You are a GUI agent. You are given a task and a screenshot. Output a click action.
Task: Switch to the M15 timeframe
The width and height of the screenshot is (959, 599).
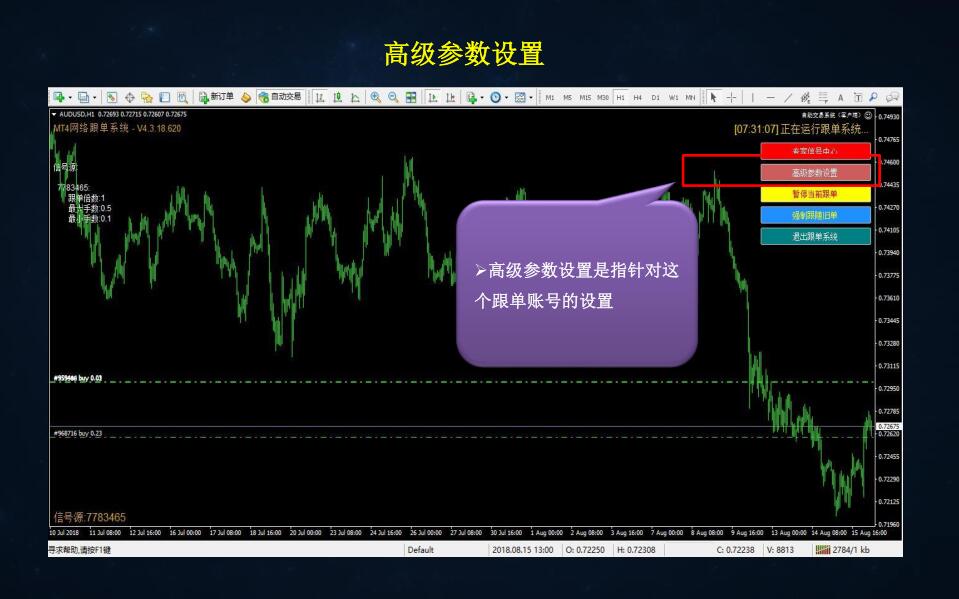[585, 97]
